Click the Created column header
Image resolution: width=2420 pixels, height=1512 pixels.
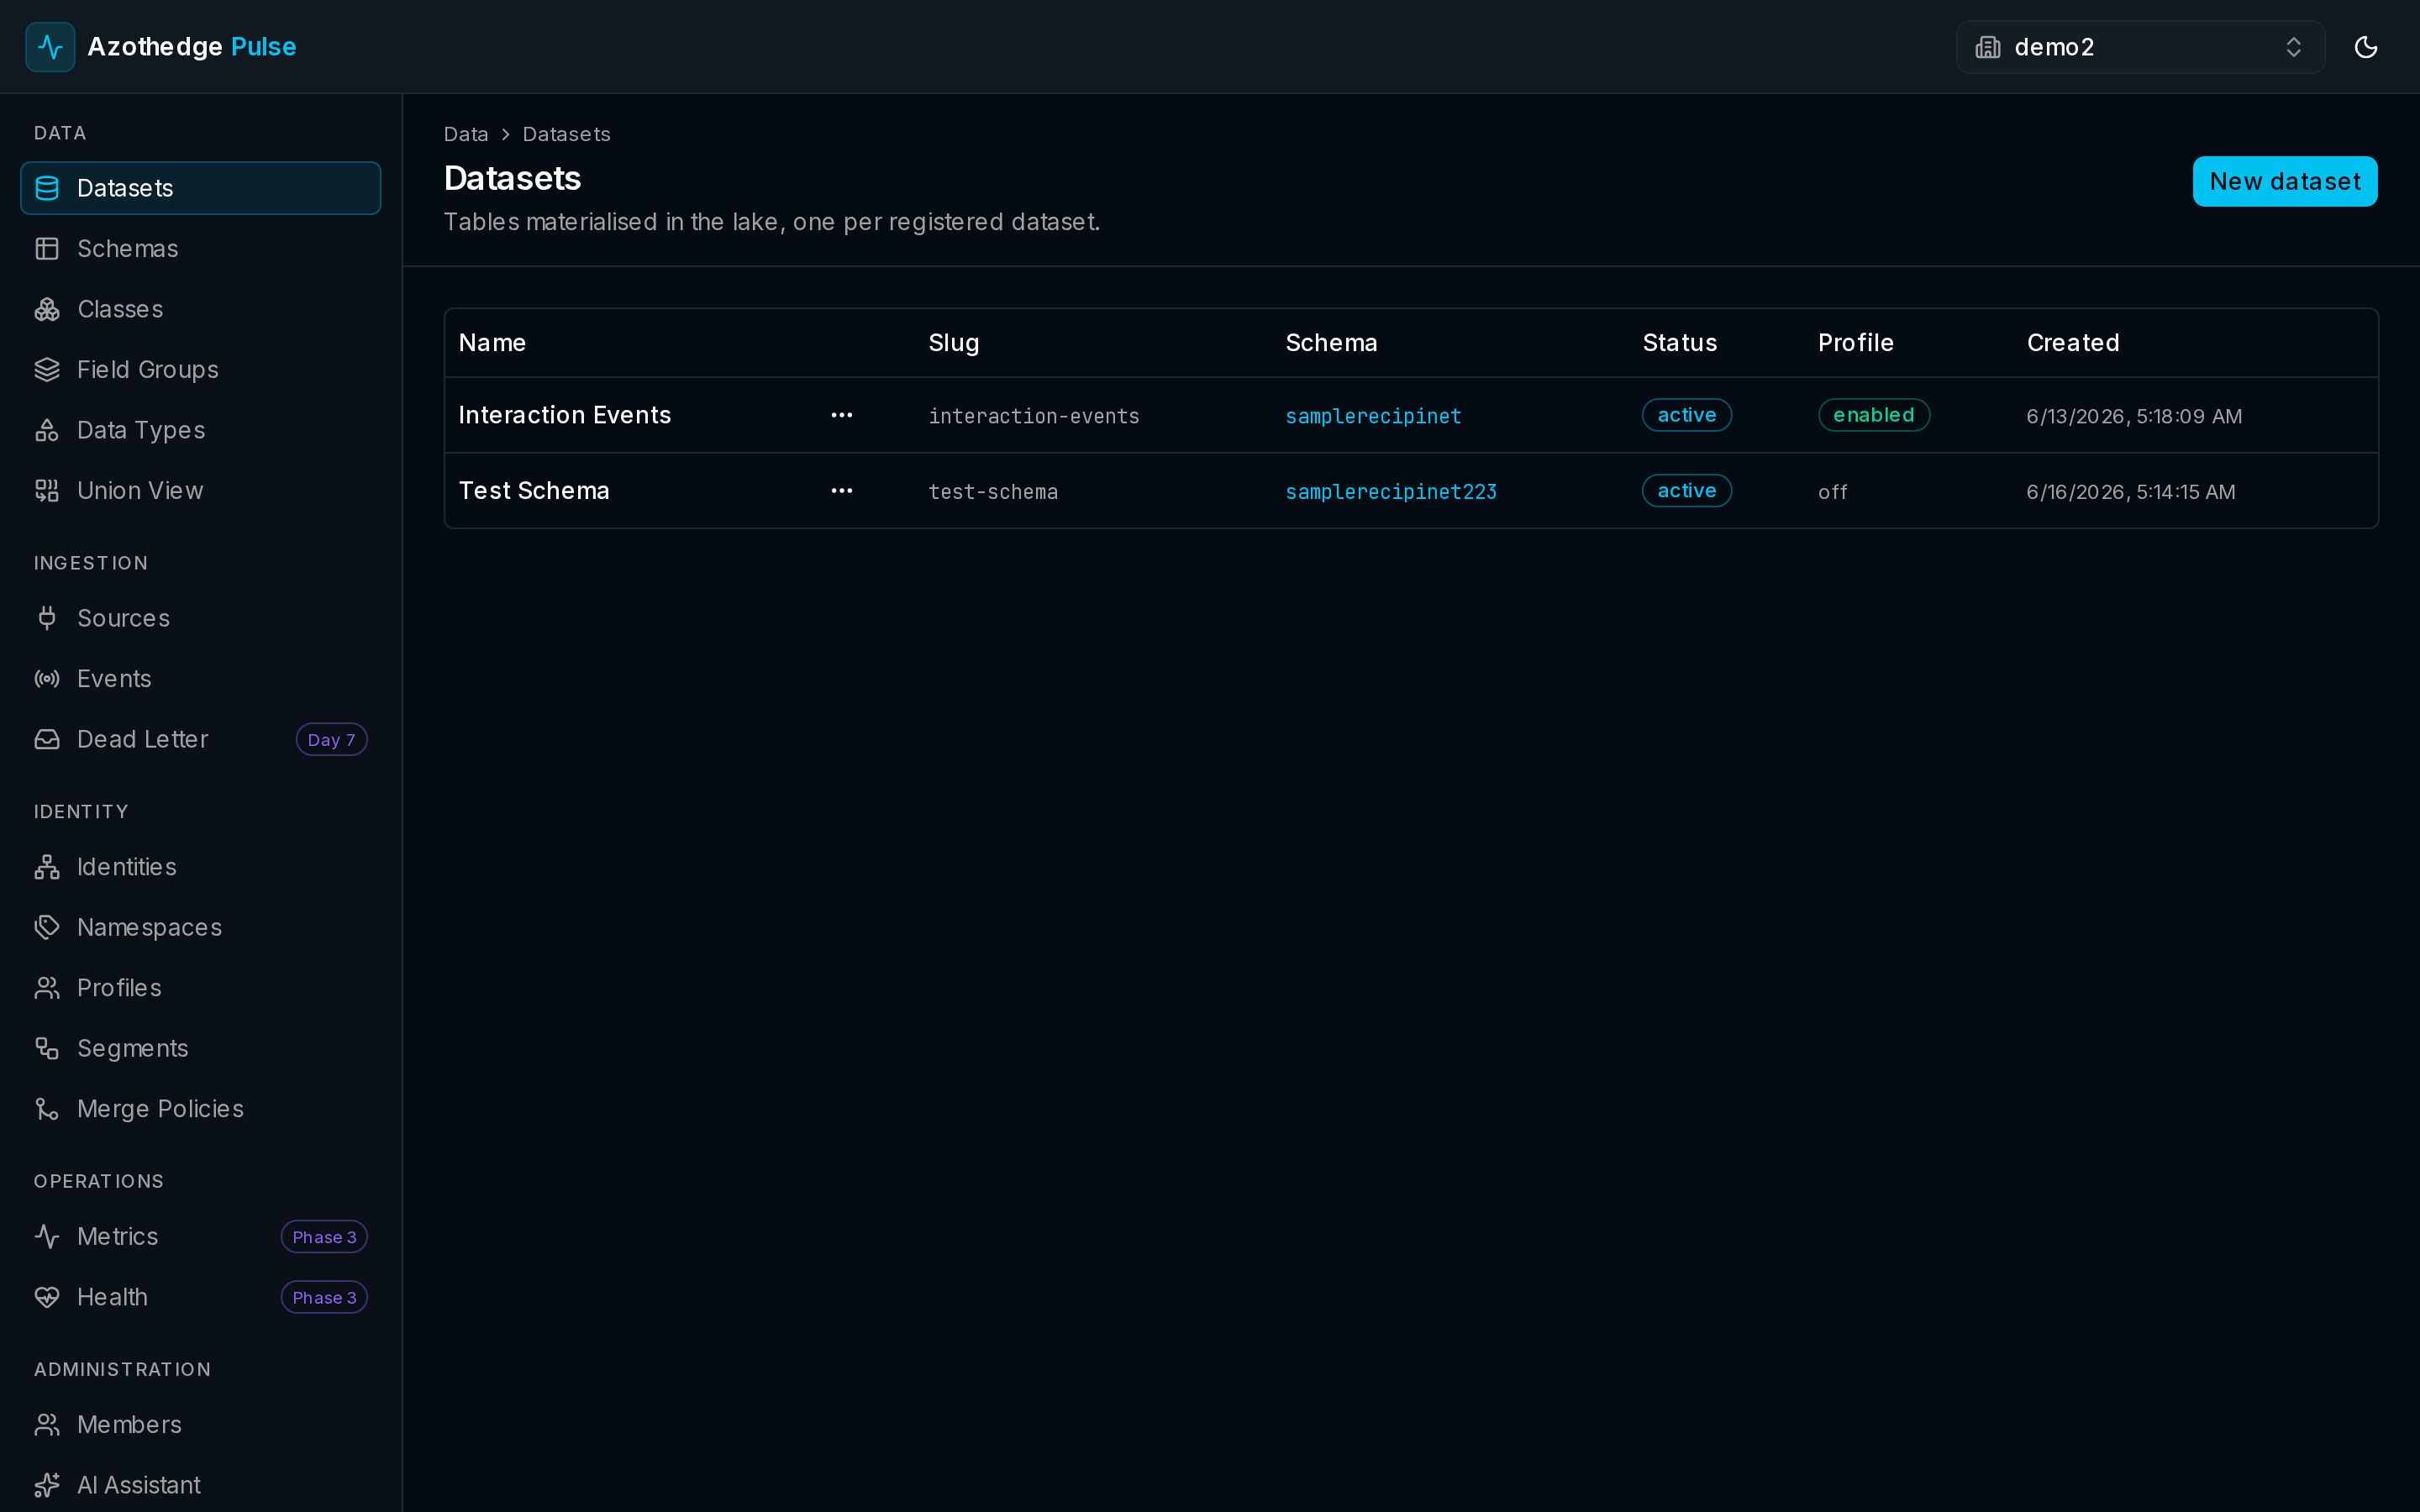coord(2073,343)
